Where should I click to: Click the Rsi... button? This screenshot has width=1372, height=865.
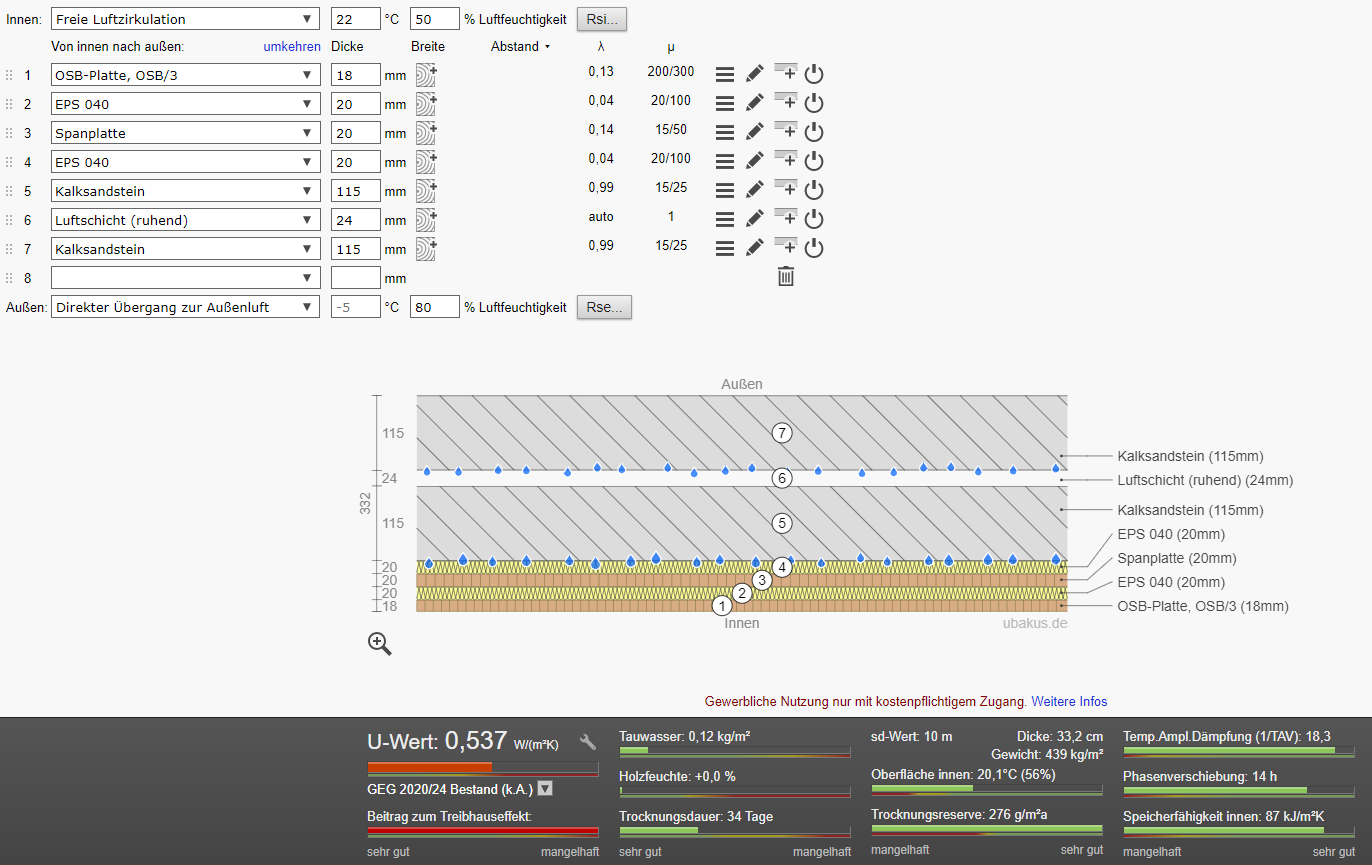pyautogui.click(x=602, y=19)
